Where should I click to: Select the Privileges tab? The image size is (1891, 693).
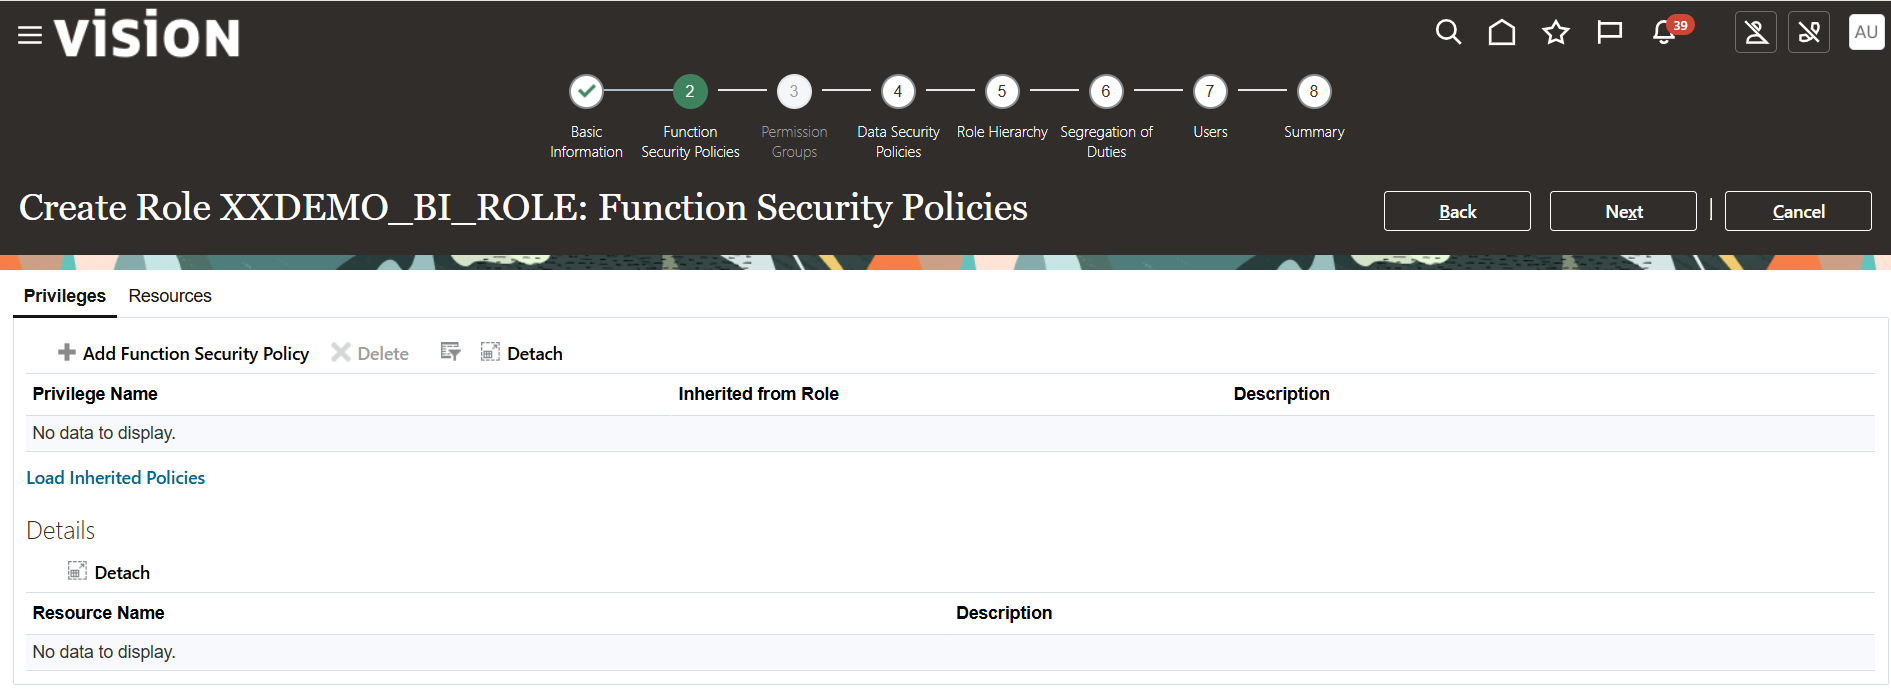click(x=65, y=296)
